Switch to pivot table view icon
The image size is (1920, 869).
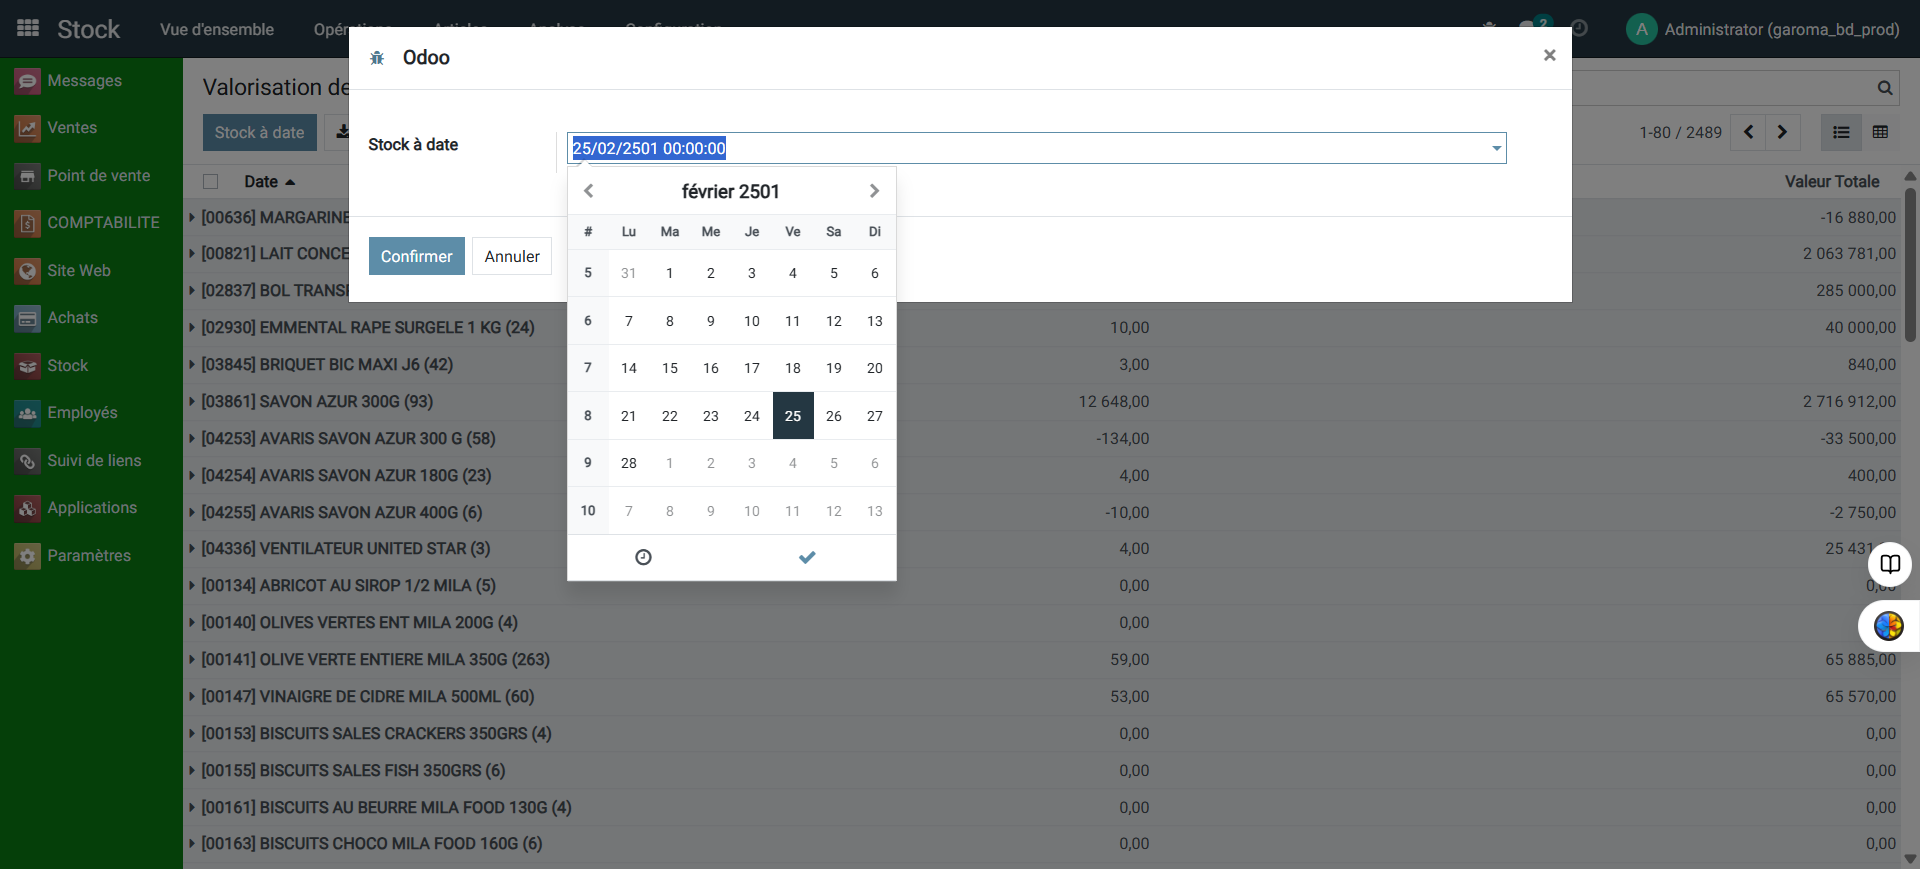point(1880,132)
